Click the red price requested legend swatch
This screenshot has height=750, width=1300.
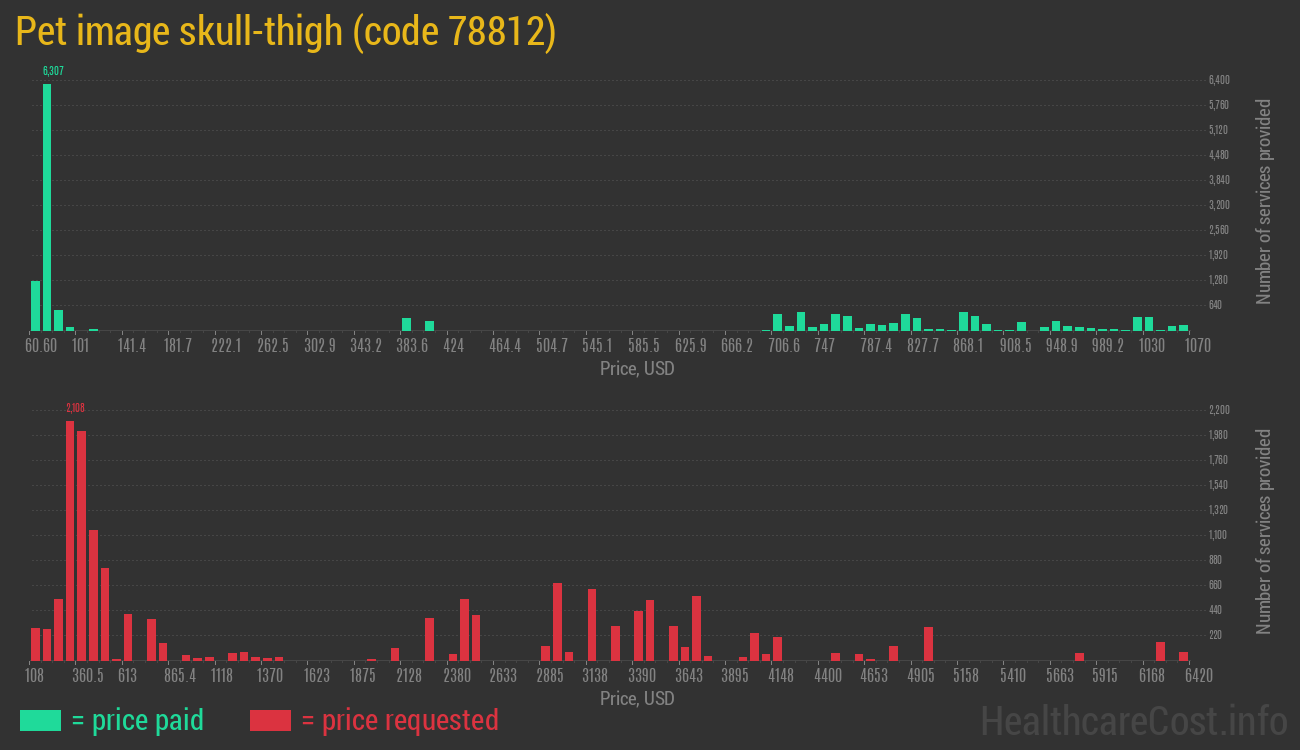[x=270, y=720]
